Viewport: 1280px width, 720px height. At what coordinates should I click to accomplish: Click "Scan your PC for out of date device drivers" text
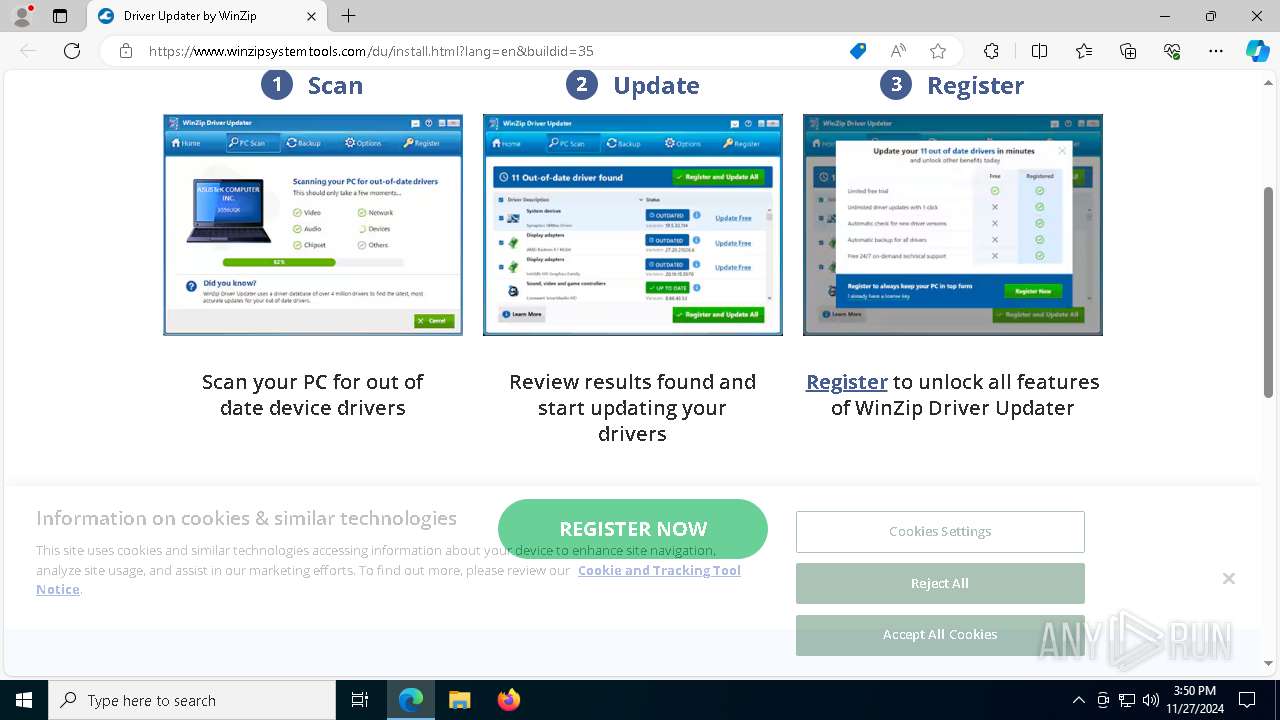tap(313, 395)
